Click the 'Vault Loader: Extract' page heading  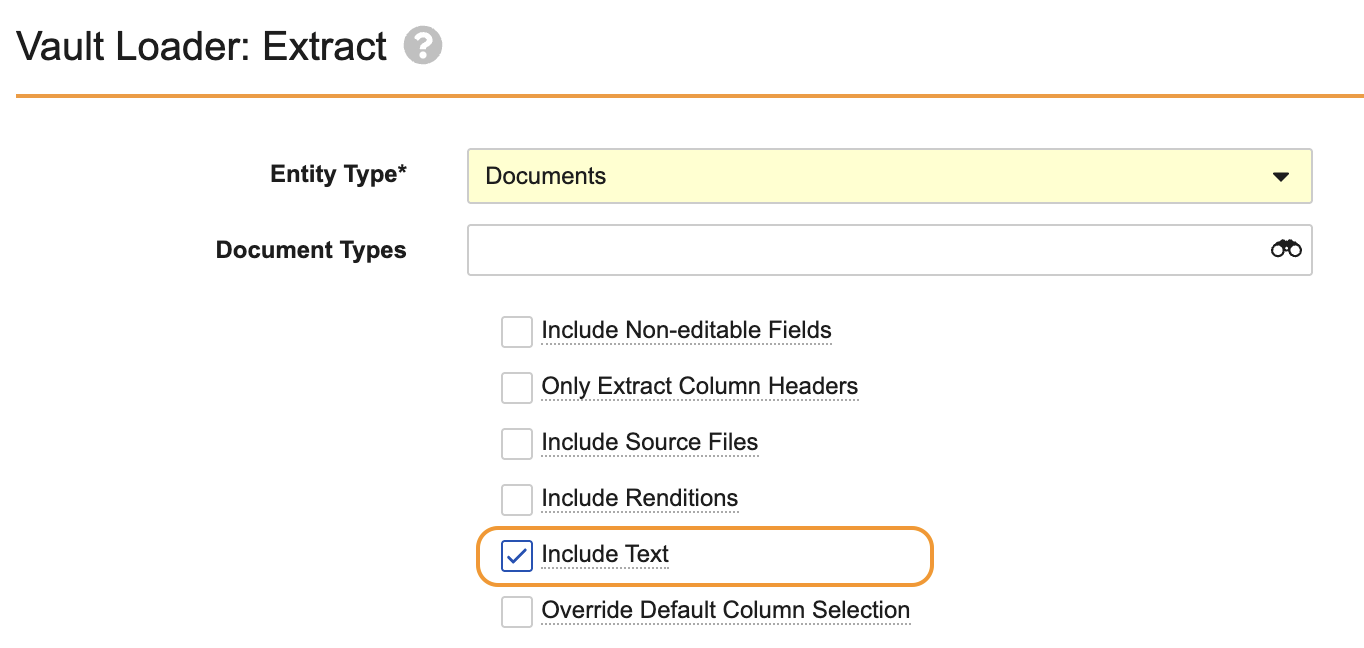click(202, 47)
